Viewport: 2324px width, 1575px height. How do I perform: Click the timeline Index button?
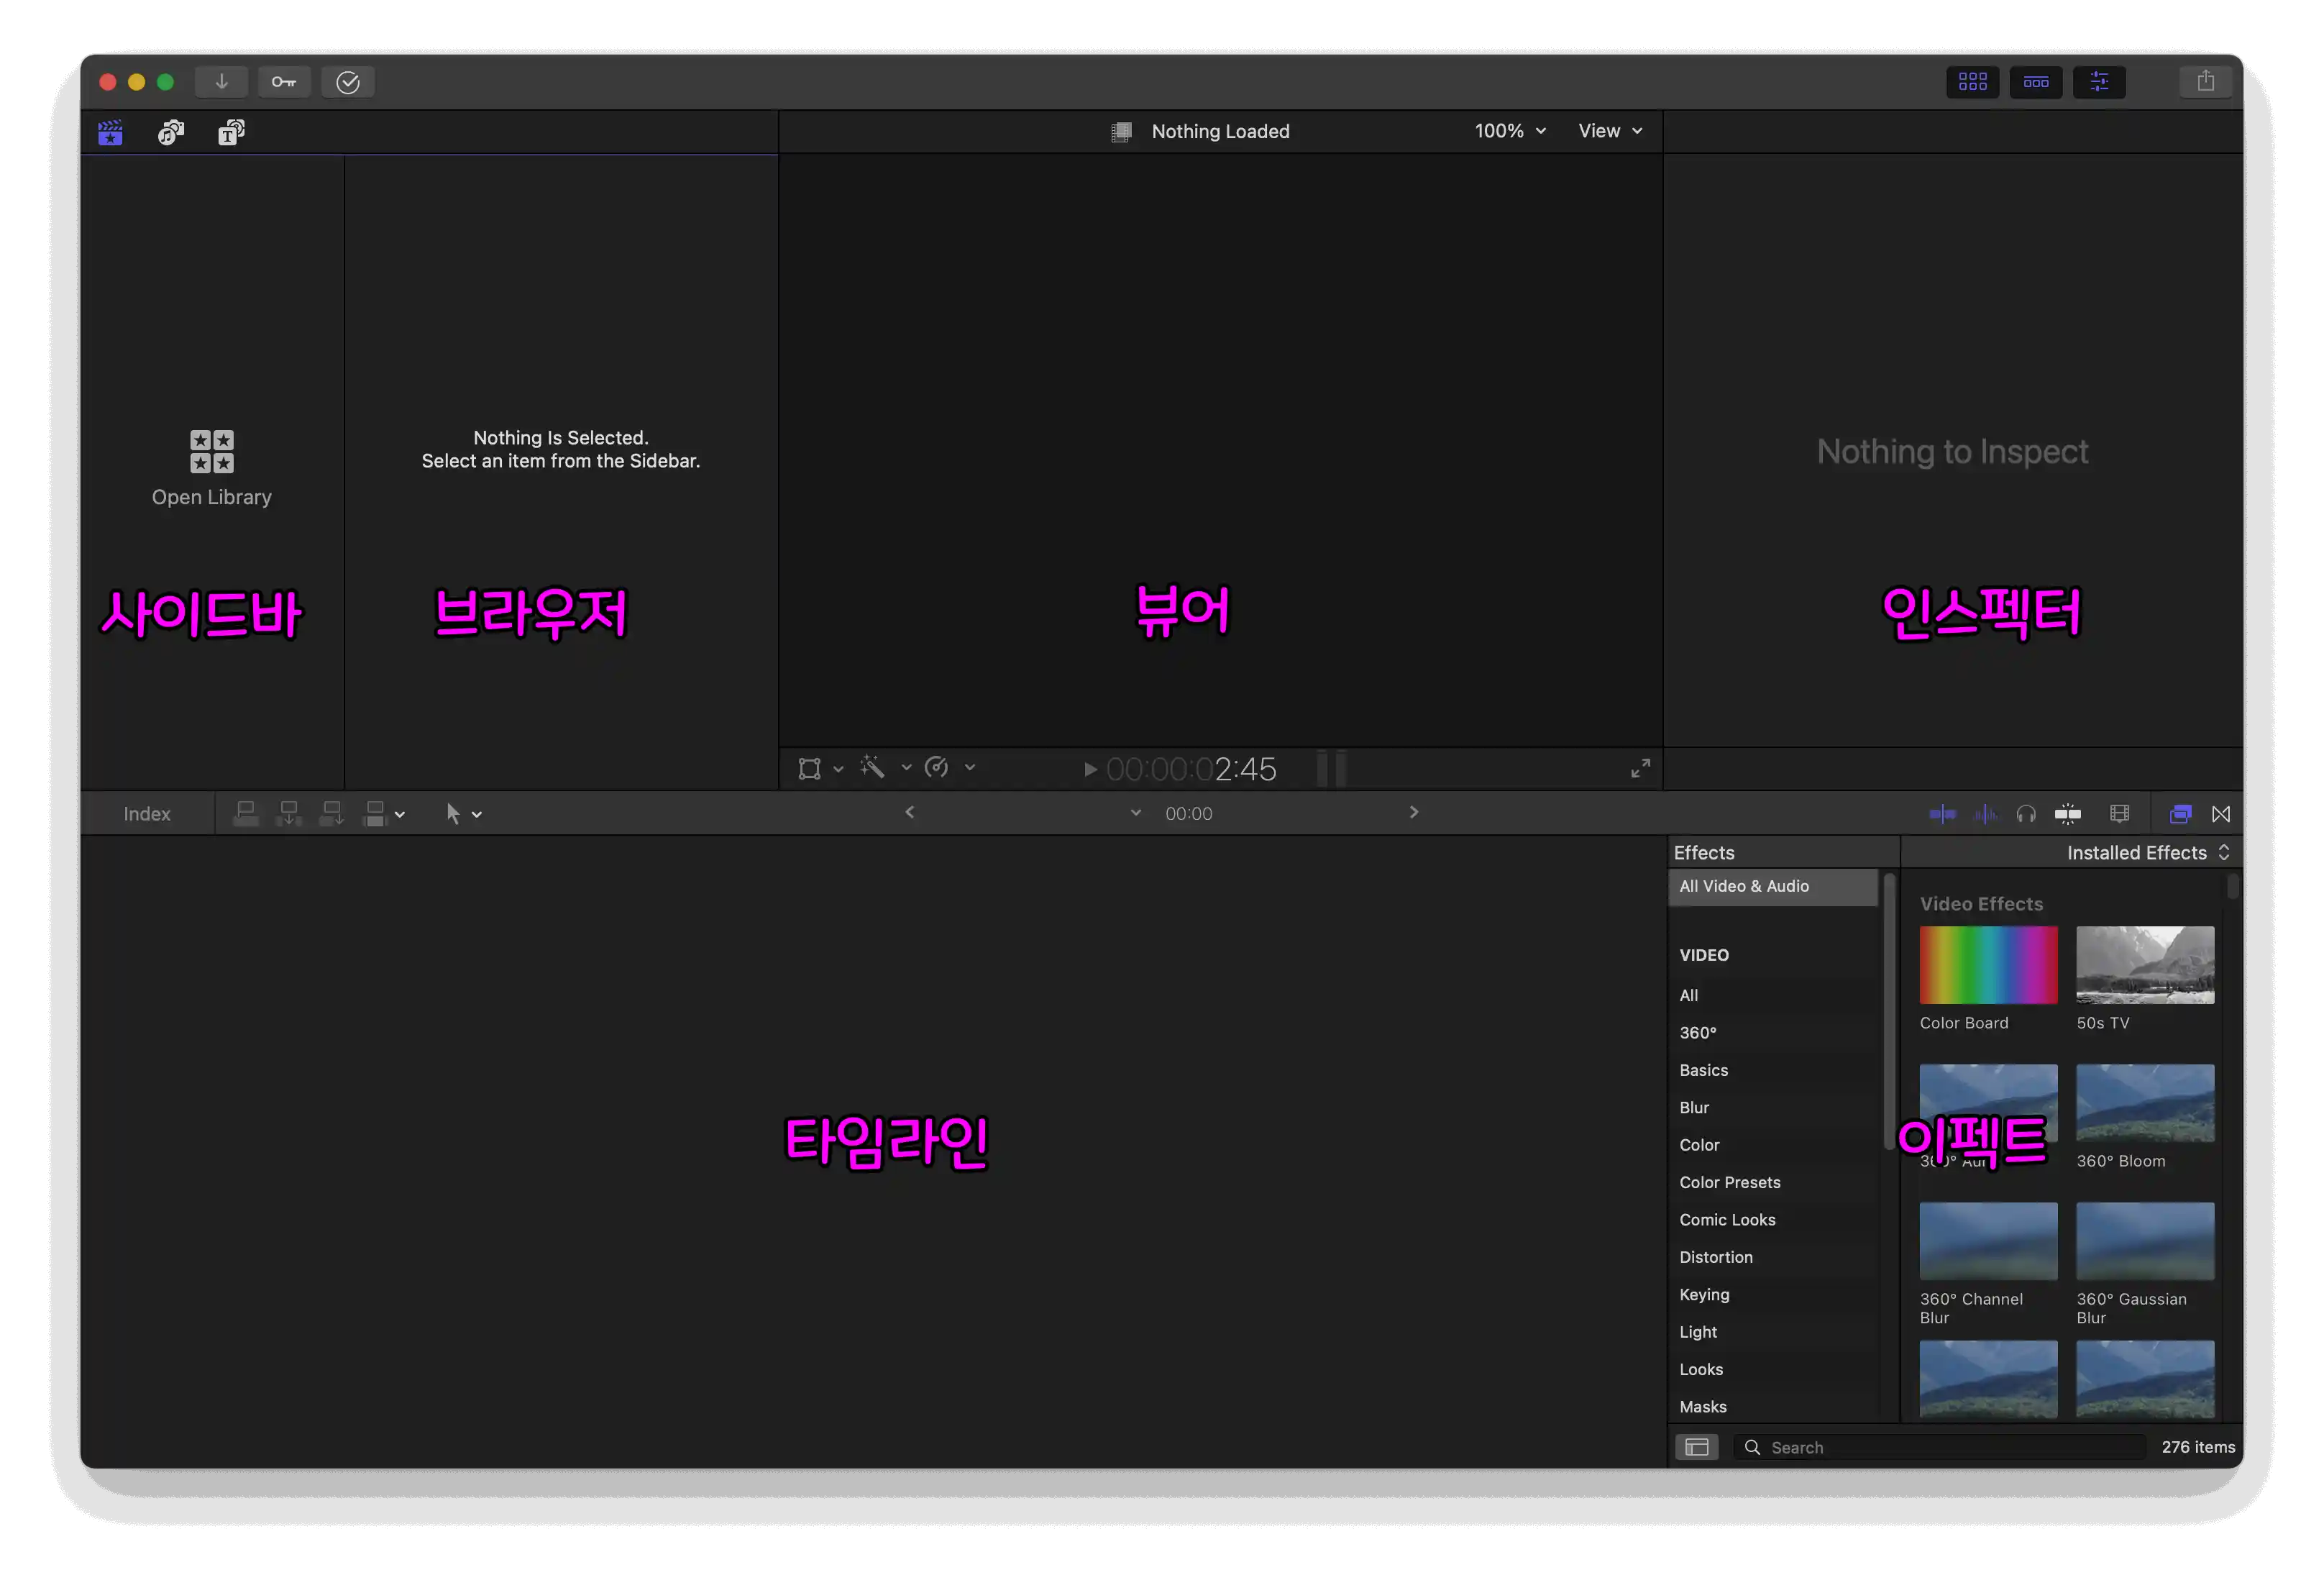pyautogui.click(x=147, y=814)
